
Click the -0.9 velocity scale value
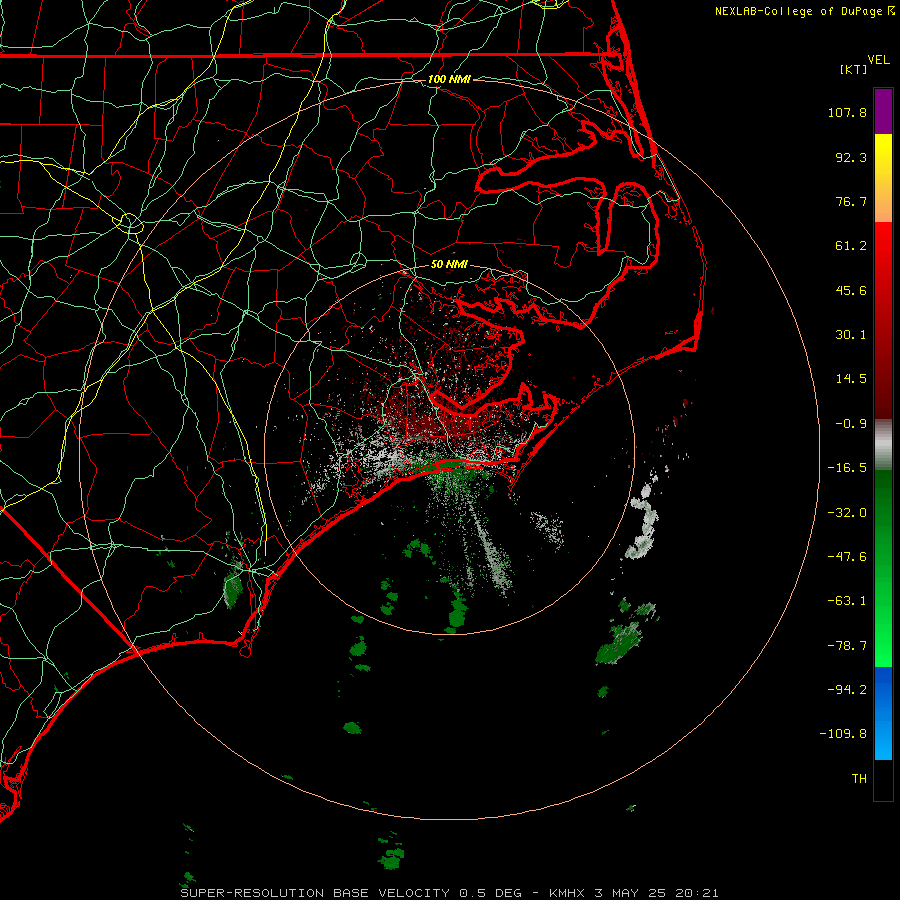851,424
